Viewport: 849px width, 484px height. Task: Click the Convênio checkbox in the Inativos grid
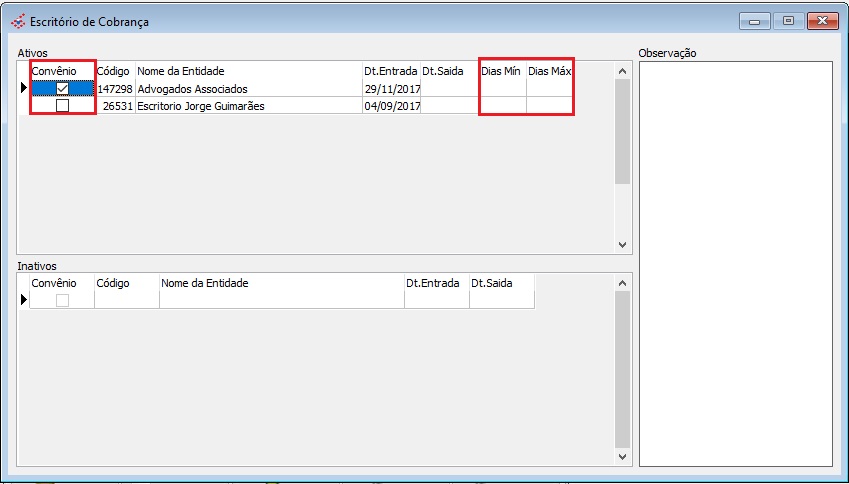[x=62, y=300]
